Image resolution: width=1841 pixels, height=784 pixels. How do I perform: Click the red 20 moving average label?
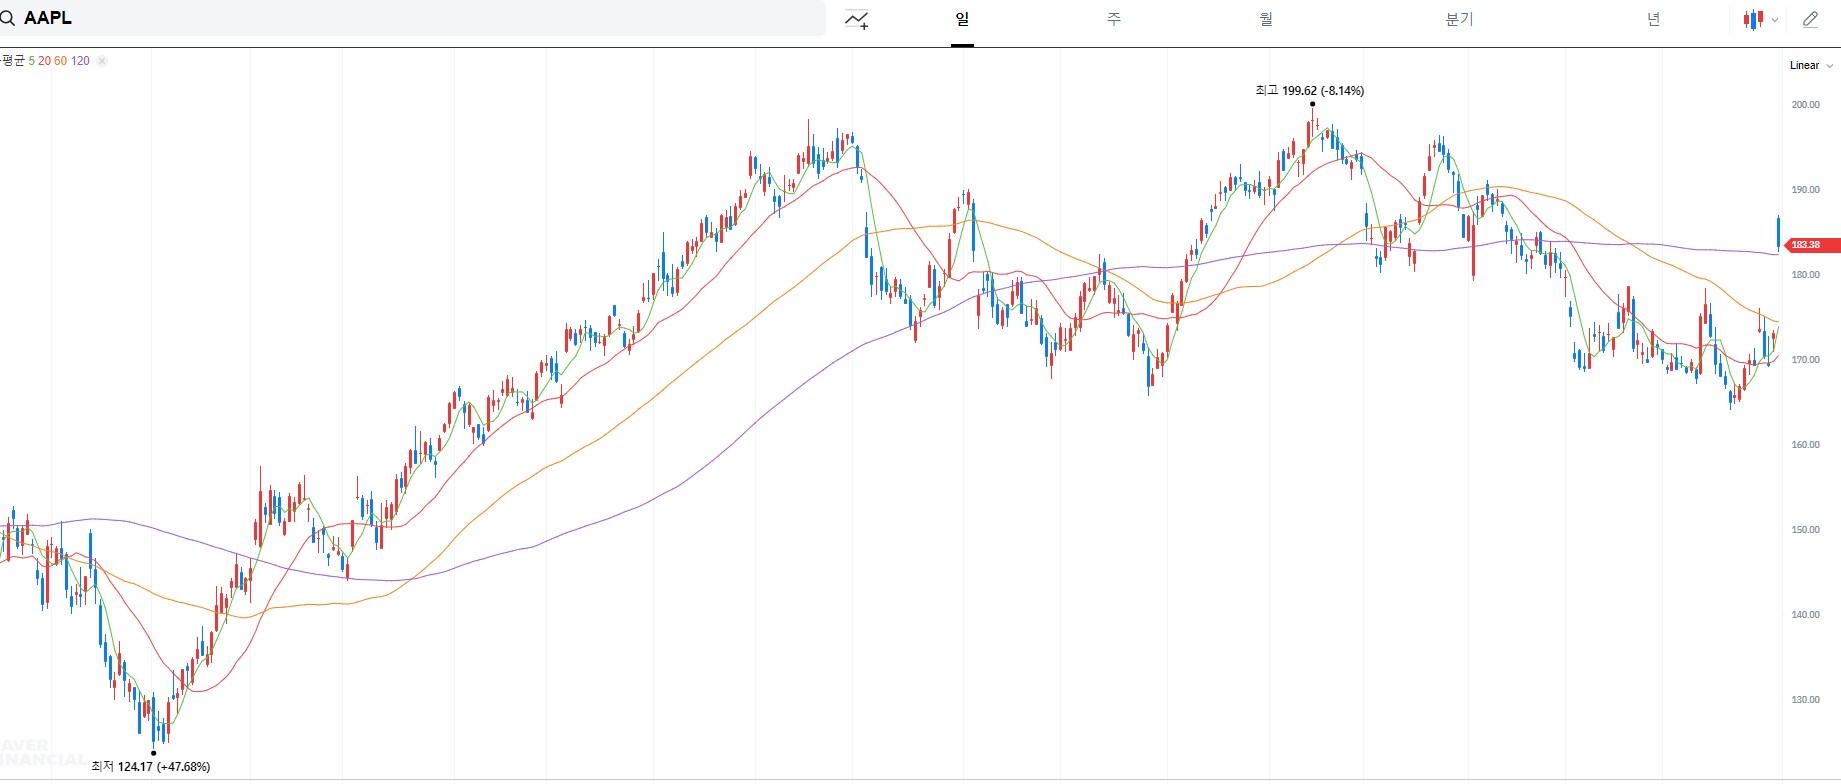tap(44, 61)
